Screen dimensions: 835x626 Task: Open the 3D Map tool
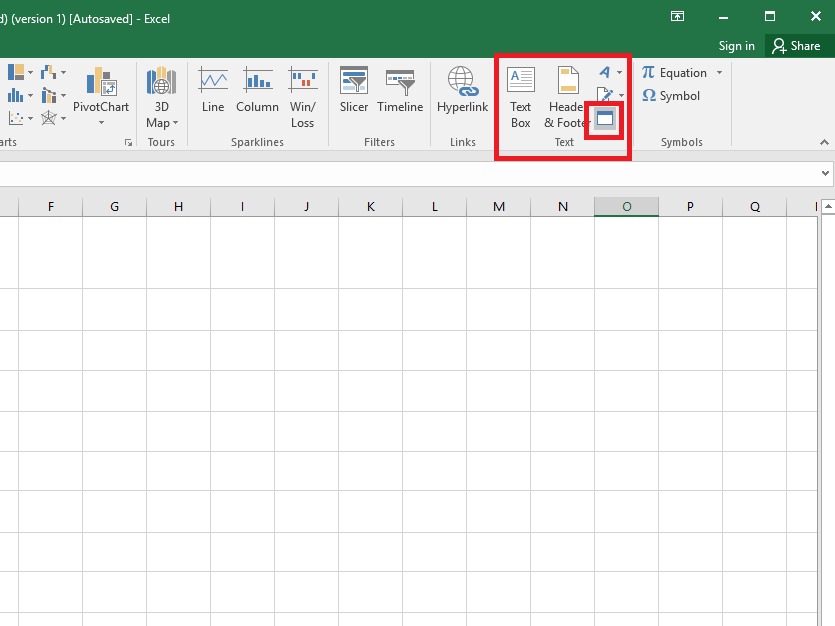tap(161, 97)
